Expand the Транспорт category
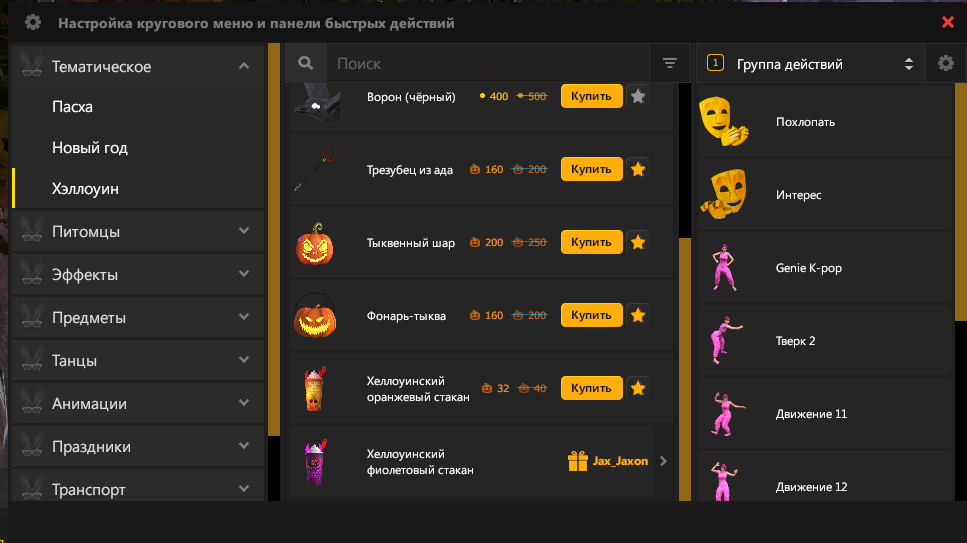The width and height of the screenshot is (967, 543). coord(244,489)
